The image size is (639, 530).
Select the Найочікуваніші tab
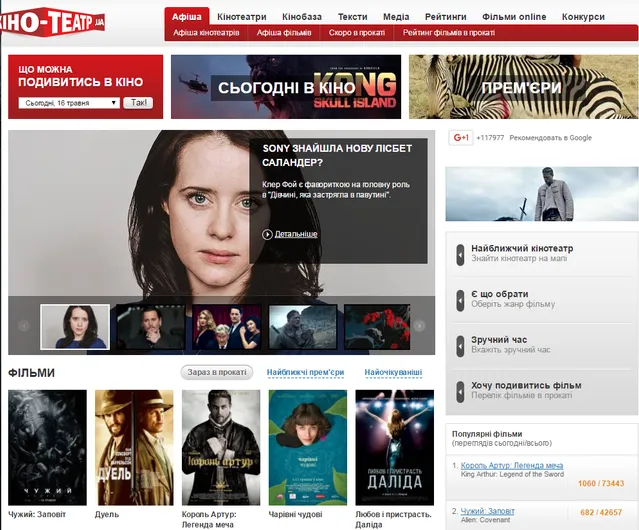pyautogui.click(x=393, y=373)
